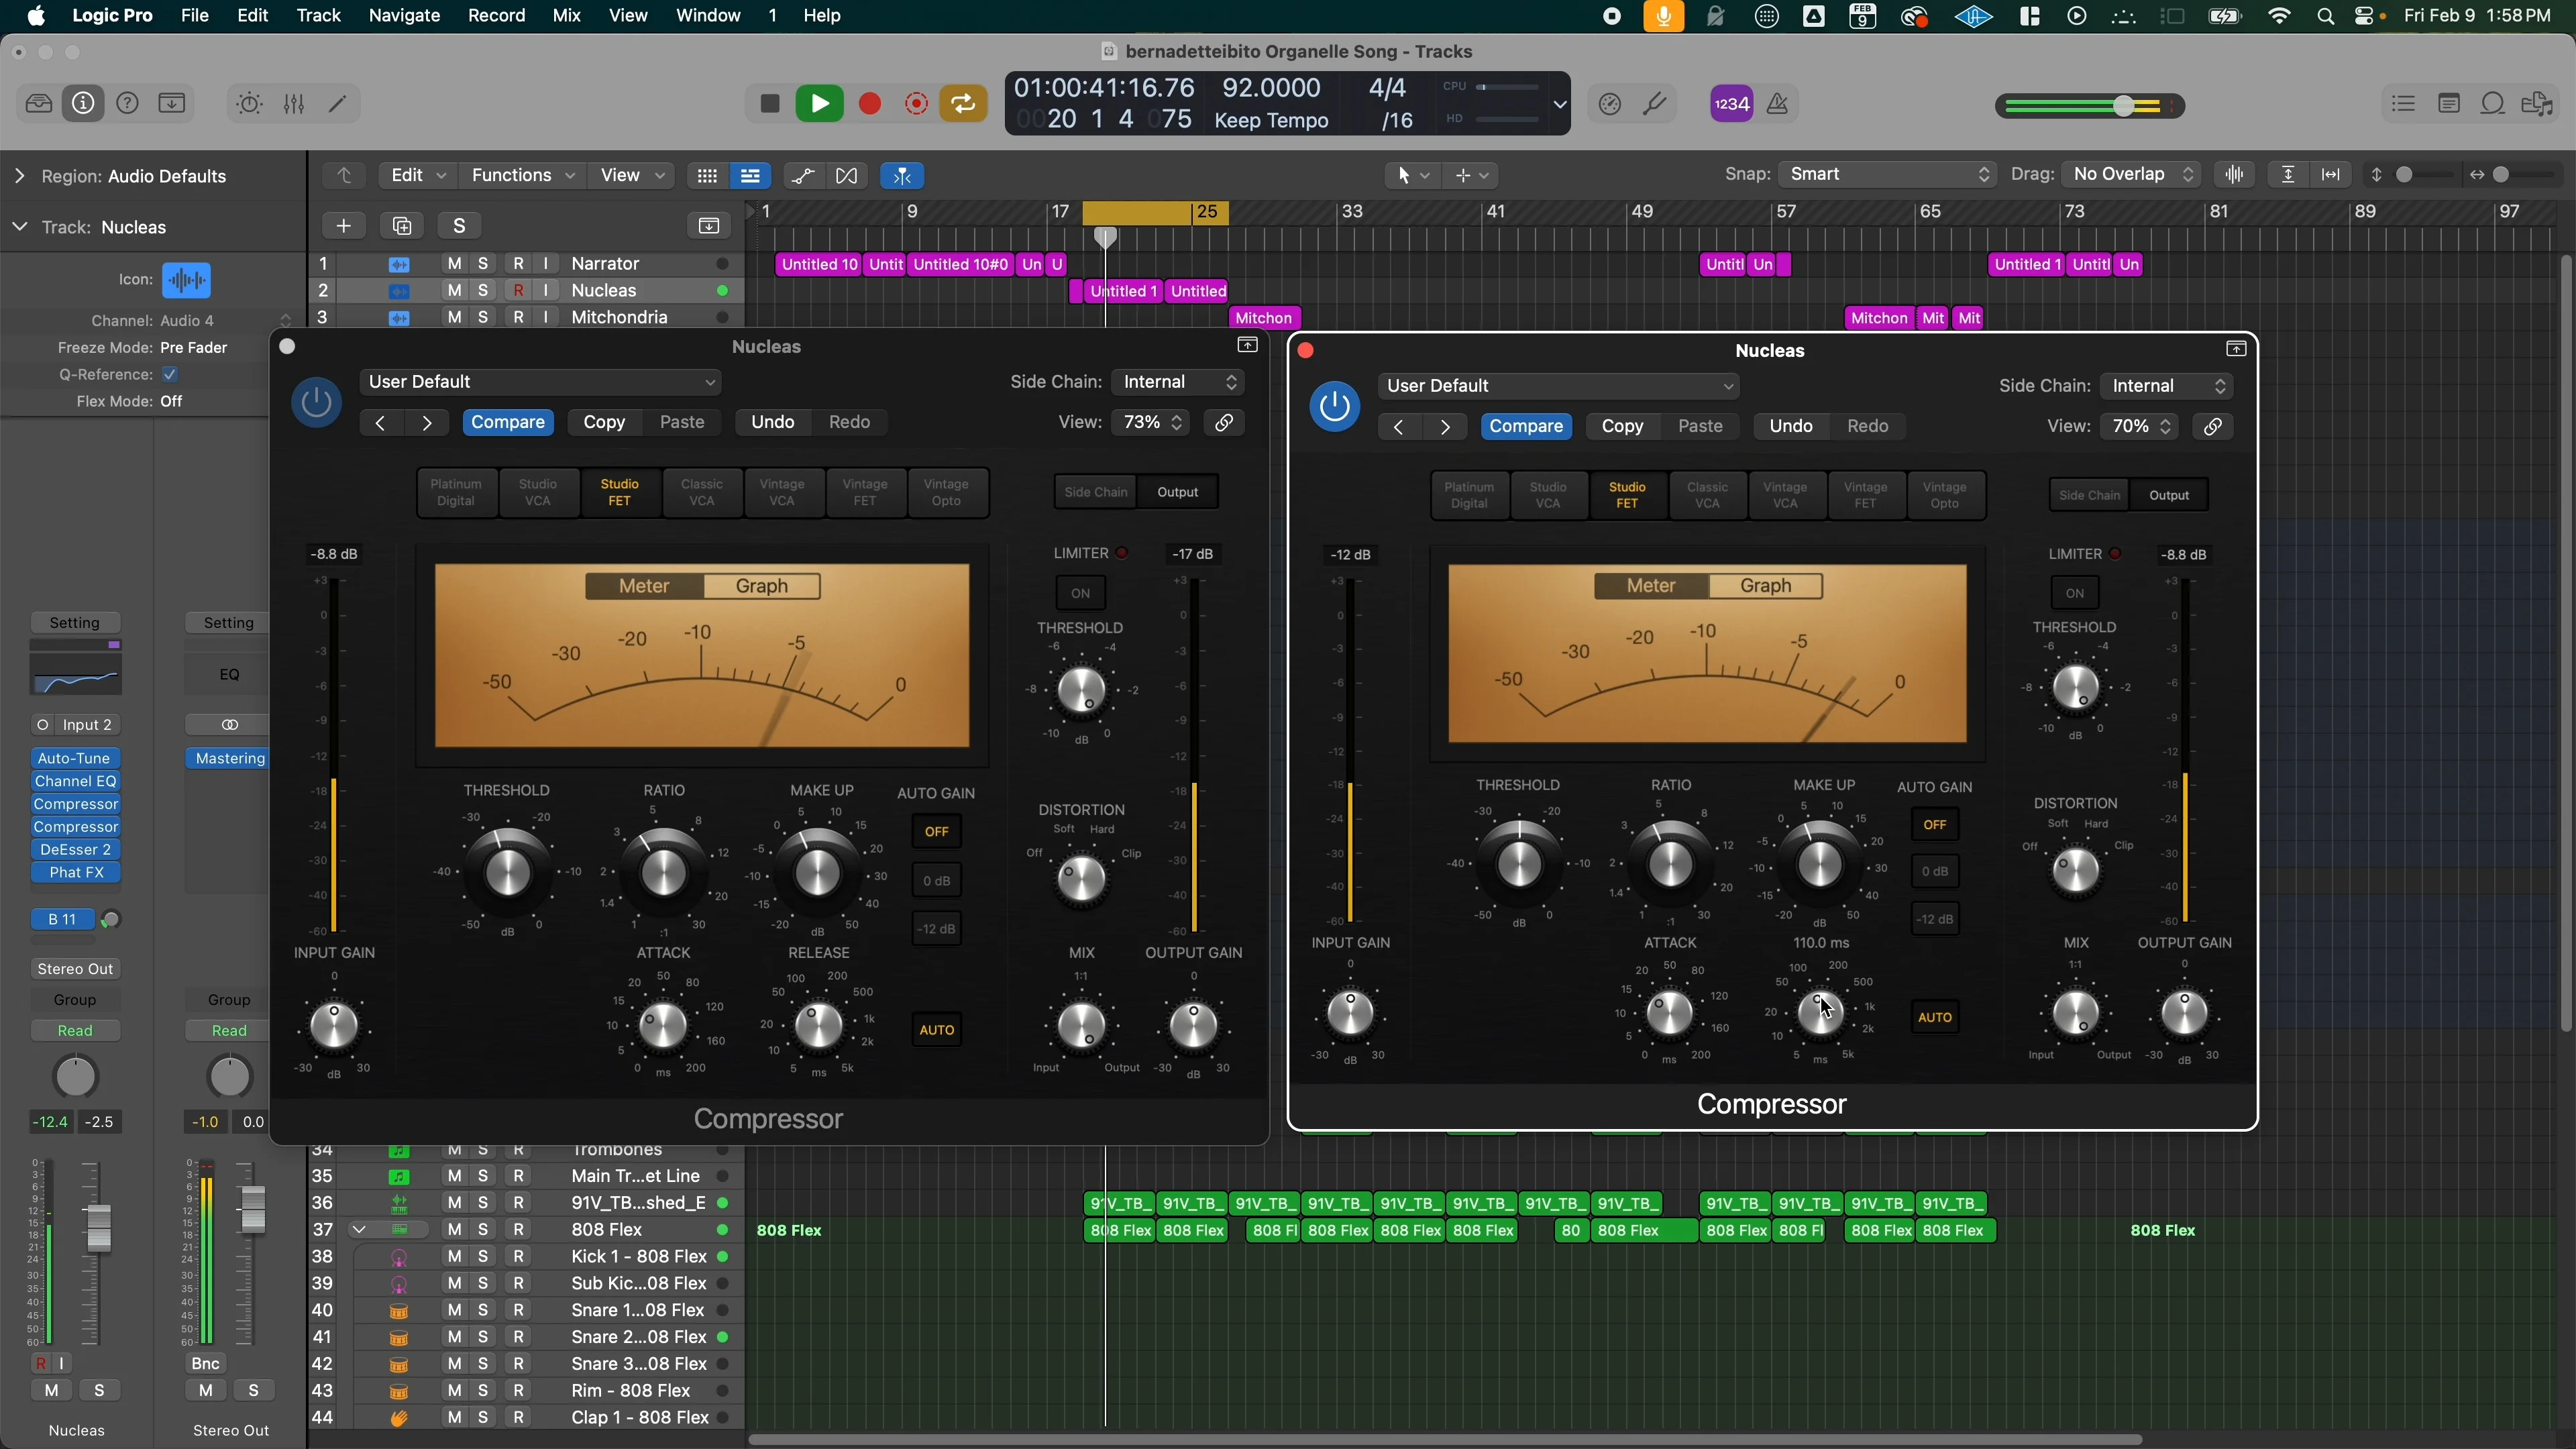Open the Tuner fork icon near transport
The width and height of the screenshot is (2576, 1449).
pos(1656,104)
